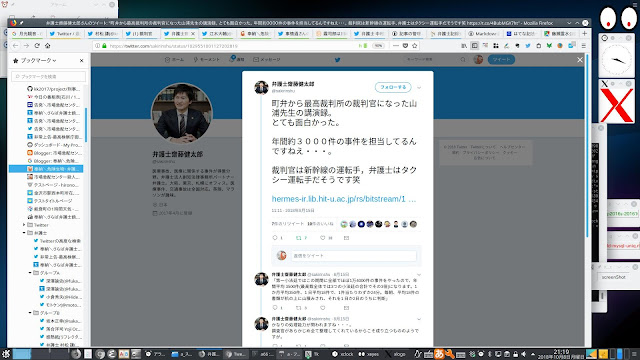Reply to the main tweet via speech bubble
Viewport: 640px width, 360px height.
click(275, 238)
